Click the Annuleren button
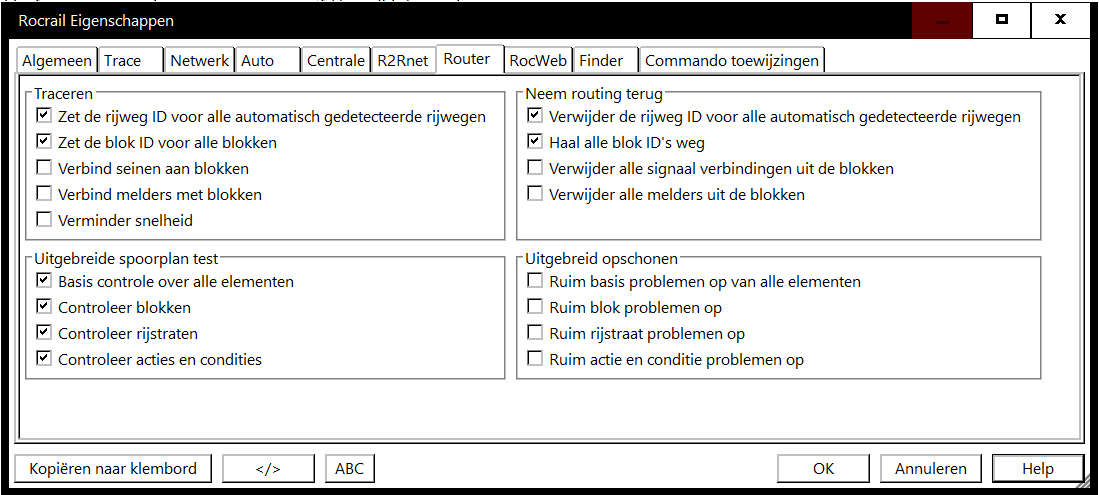 point(930,468)
